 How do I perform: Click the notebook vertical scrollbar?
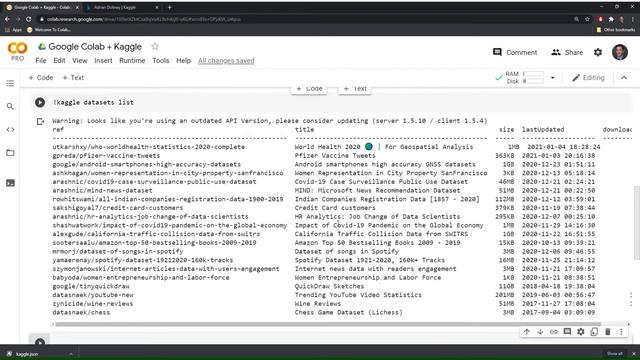pyautogui.click(x=636, y=222)
